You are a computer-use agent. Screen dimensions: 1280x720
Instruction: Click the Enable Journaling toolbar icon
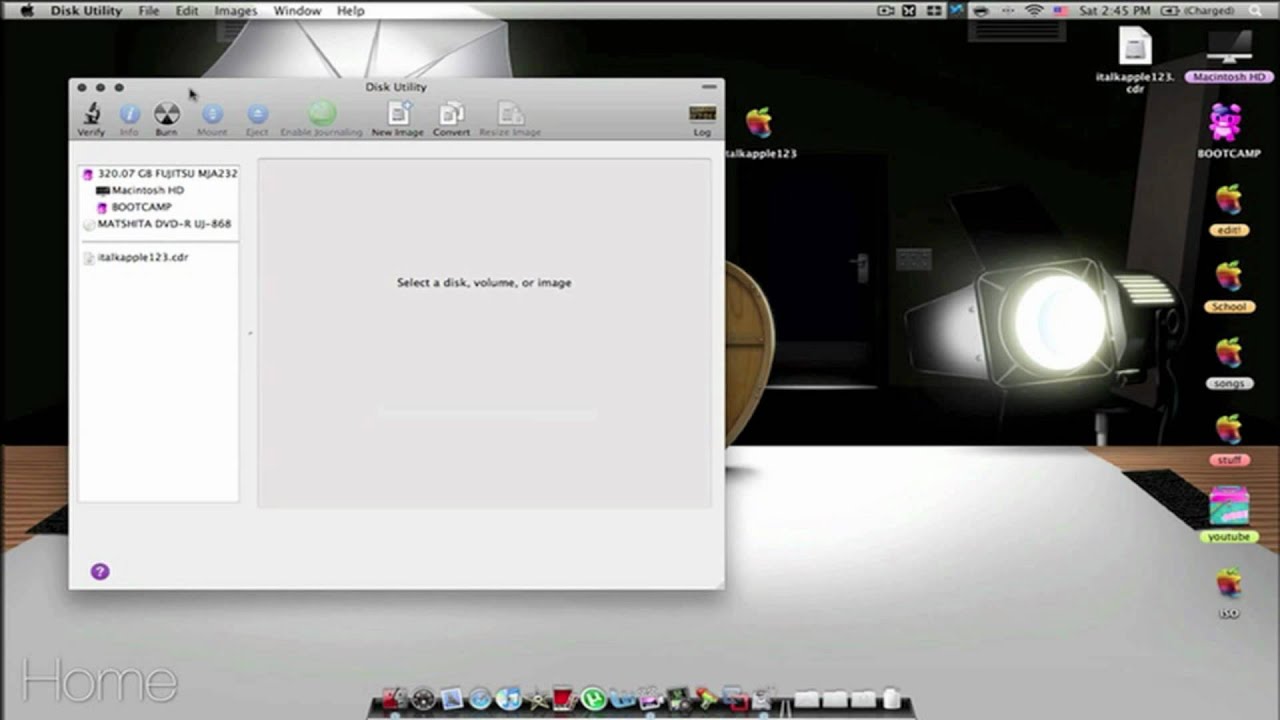[321, 113]
